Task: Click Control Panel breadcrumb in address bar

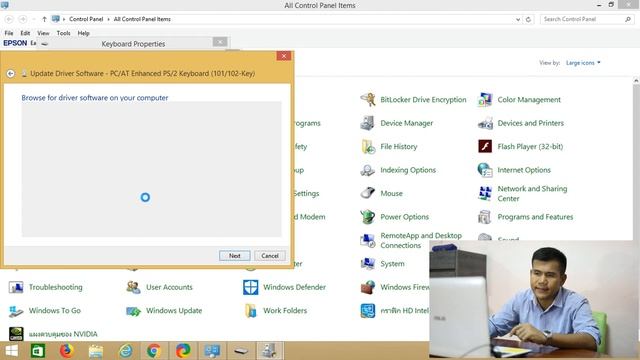Action: (86, 19)
